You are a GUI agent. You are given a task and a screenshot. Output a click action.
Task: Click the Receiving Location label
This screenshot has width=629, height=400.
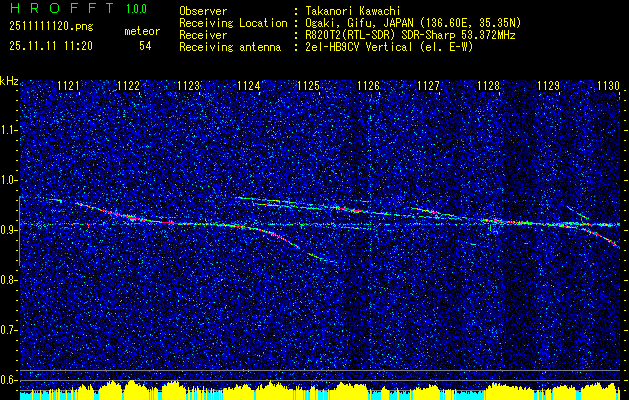[233, 23]
